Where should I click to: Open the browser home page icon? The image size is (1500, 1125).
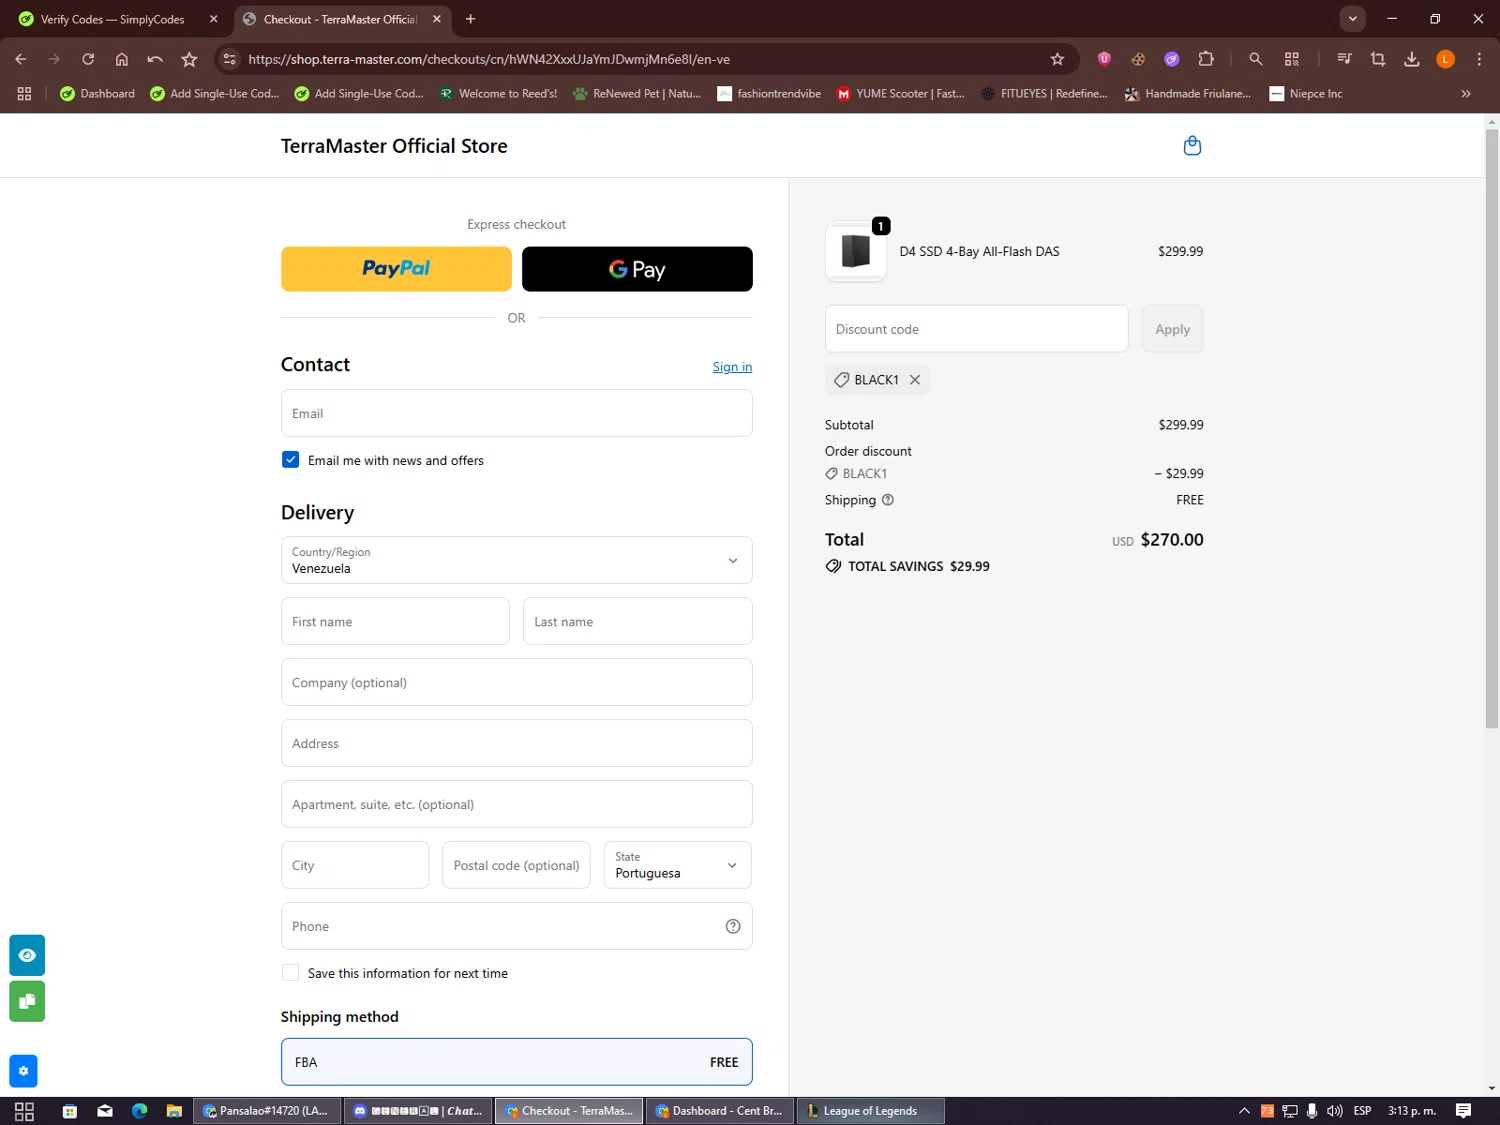point(122,59)
